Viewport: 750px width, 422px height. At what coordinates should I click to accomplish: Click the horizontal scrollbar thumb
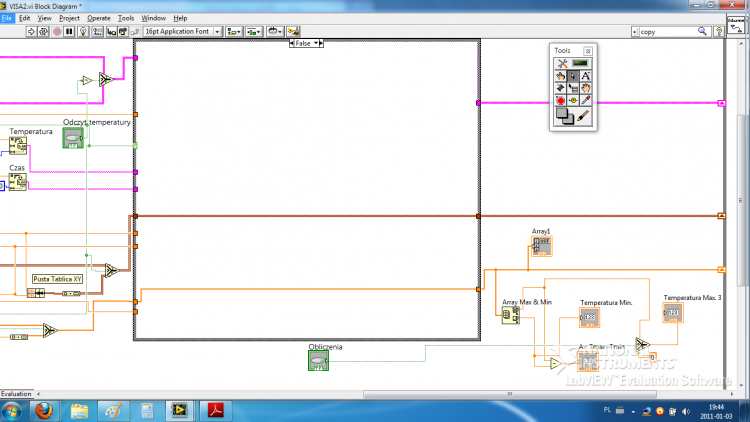(x=509, y=394)
